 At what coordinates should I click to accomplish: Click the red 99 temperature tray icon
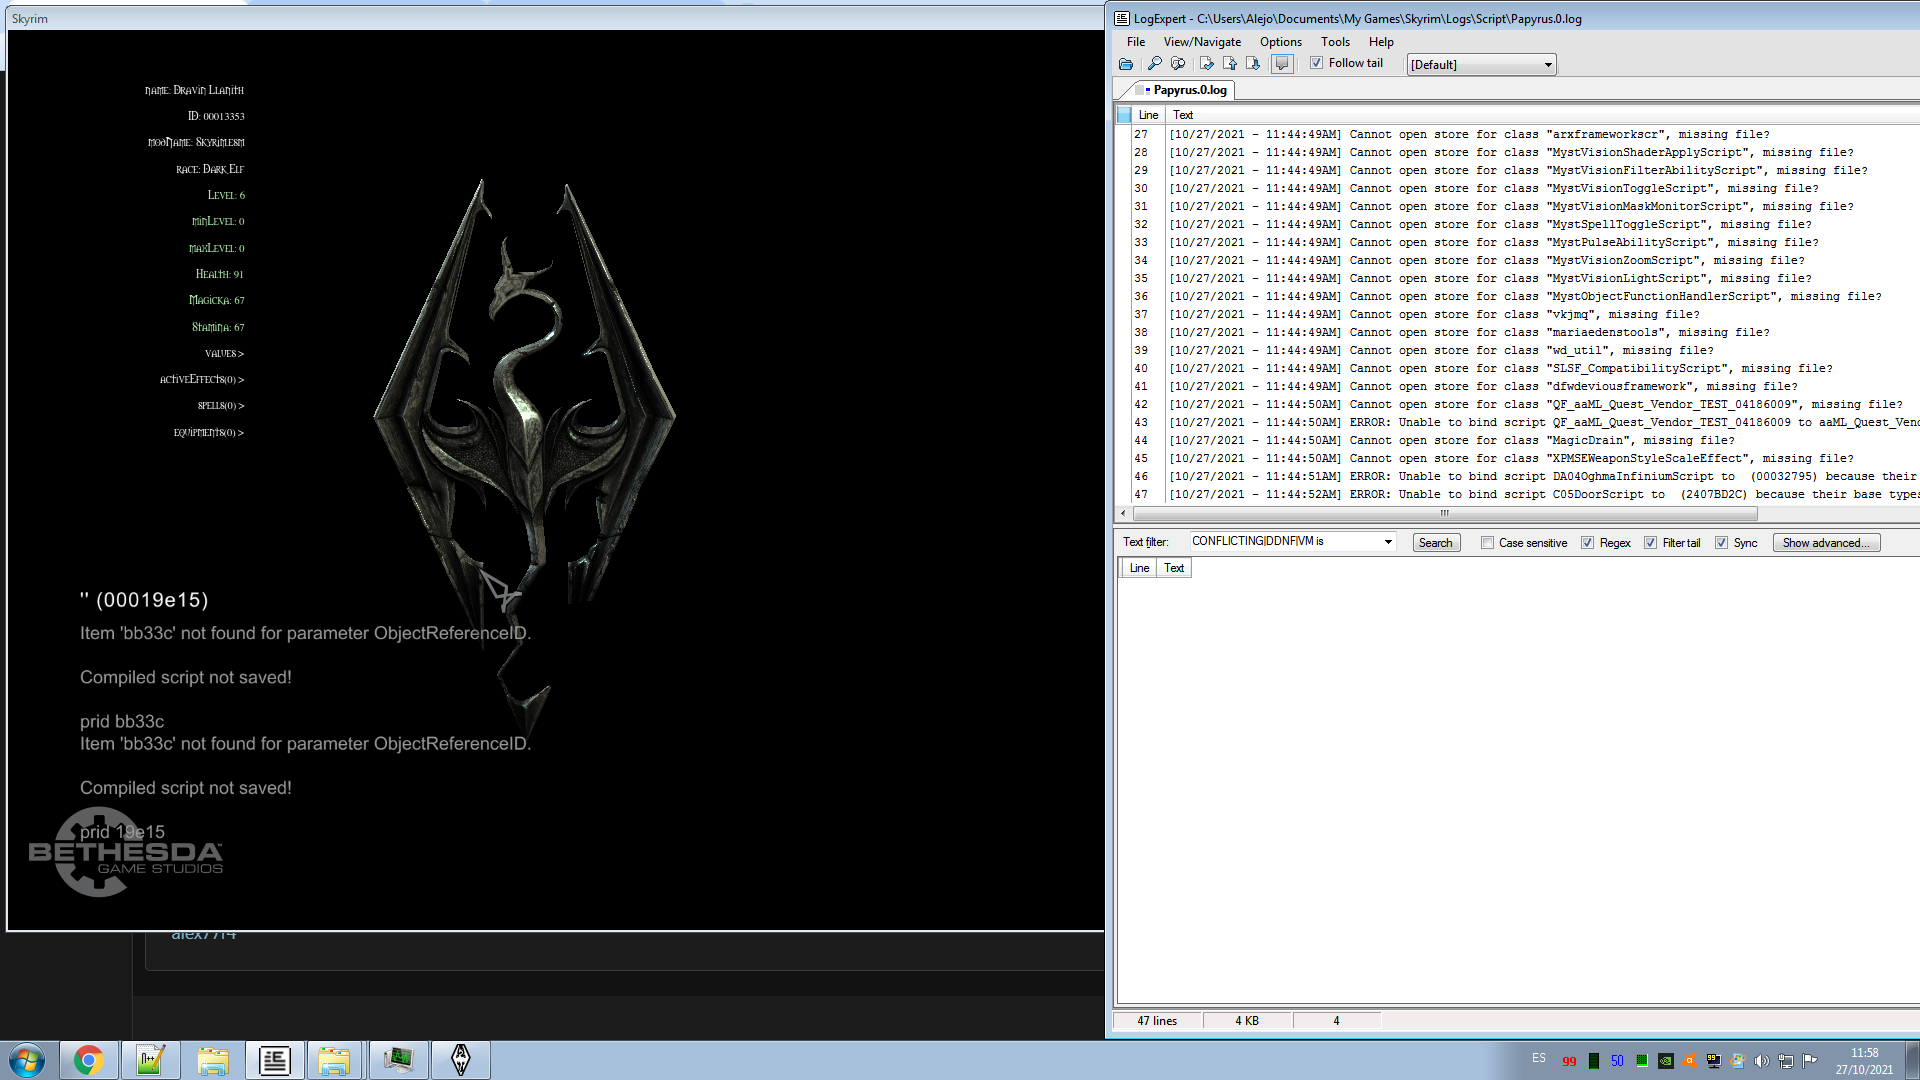coord(1570,1061)
